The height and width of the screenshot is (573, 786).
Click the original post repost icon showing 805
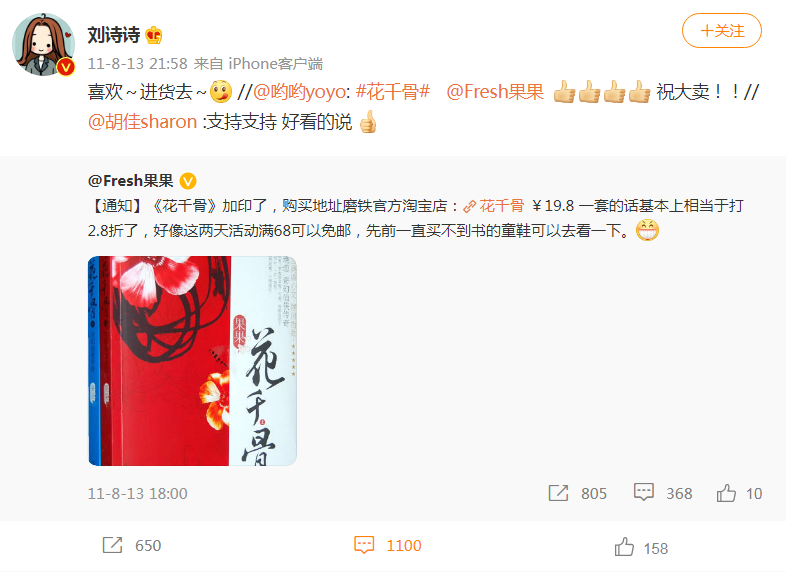[558, 493]
